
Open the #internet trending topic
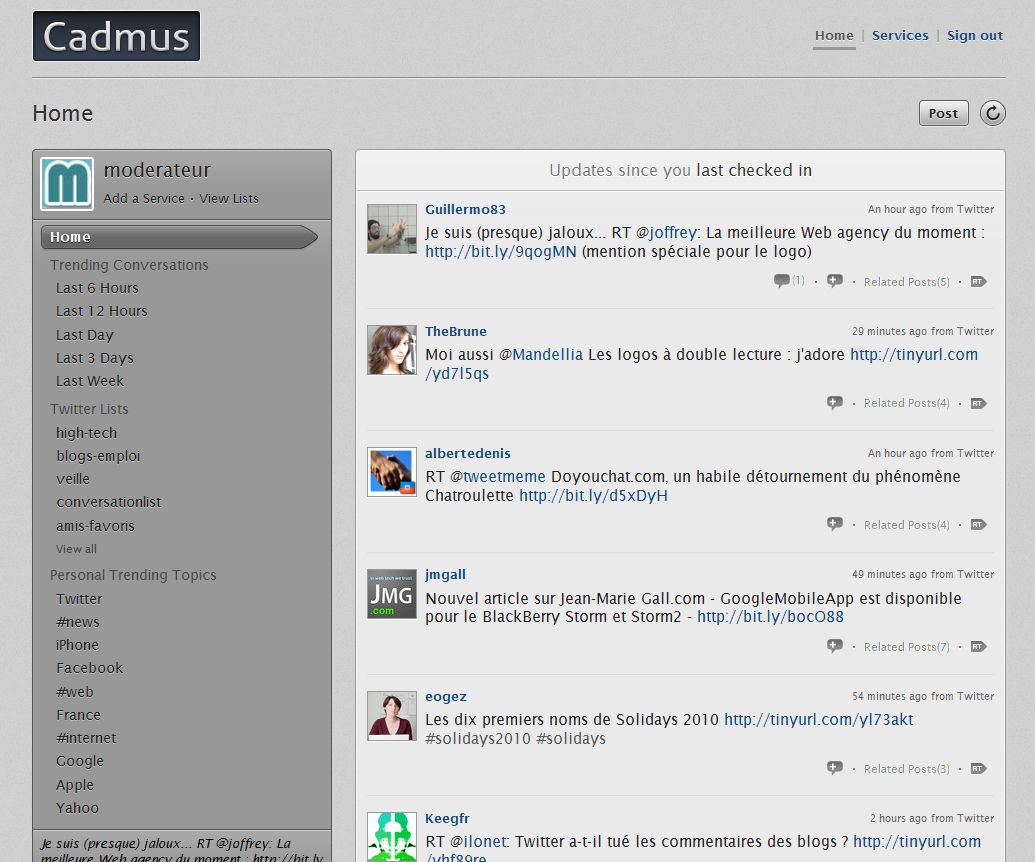[x=86, y=738]
